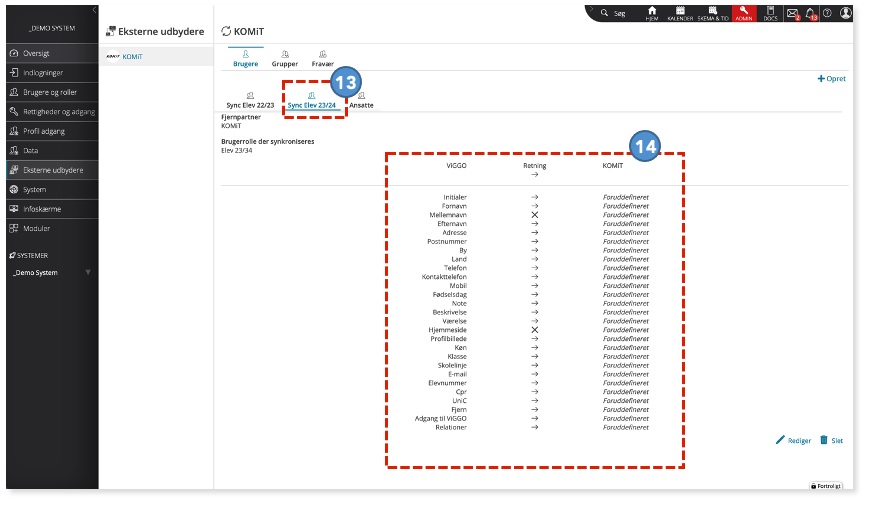871x505 pixels.
Task: Click Slet to delete the sync
Action: [x=832, y=441]
